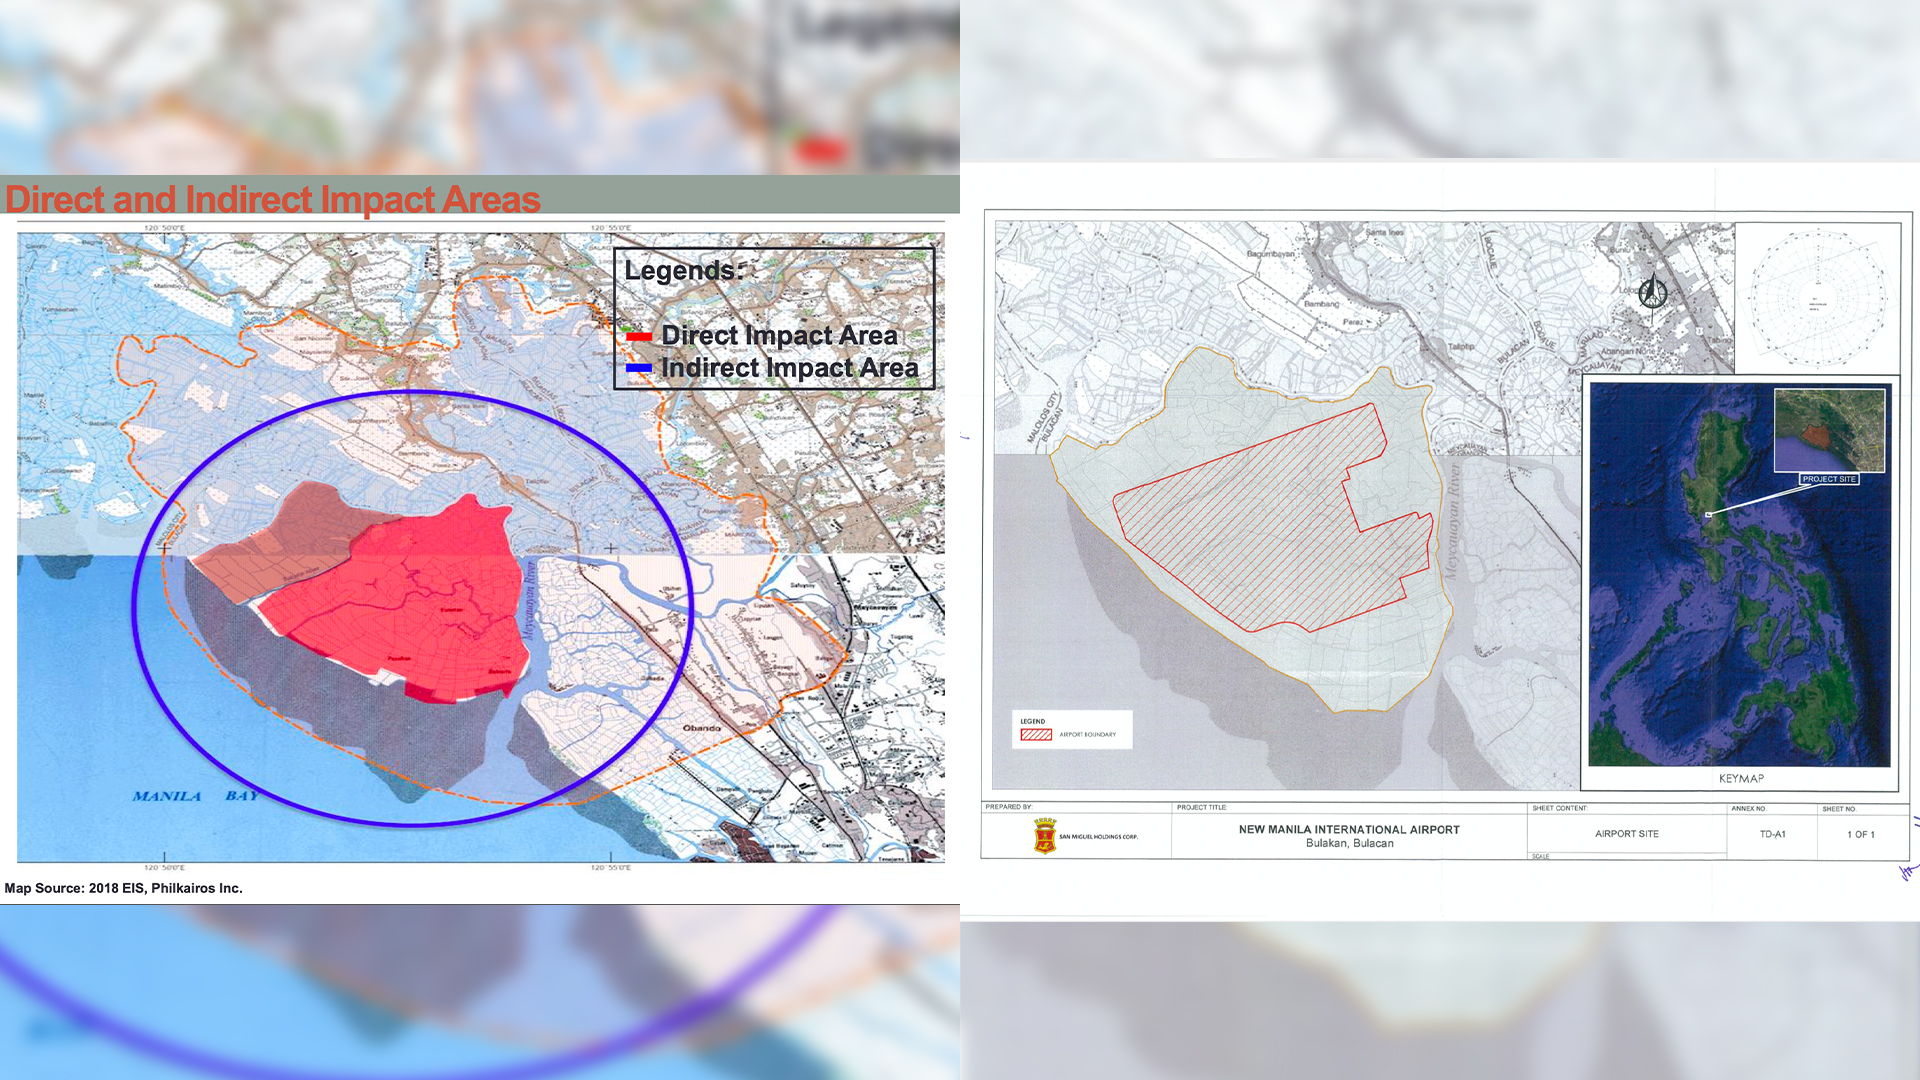Click the project site satellite inset image
1920x1080 pixels.
[1829, 431]
